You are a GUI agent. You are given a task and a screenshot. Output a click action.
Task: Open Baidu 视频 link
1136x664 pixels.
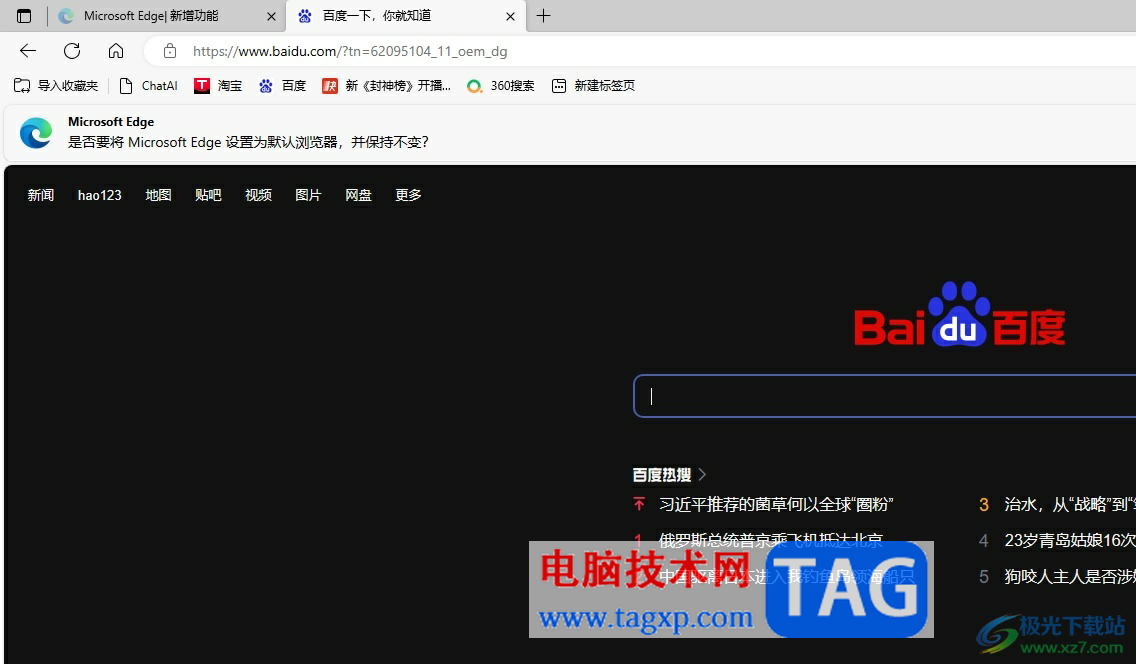[258, 196]
